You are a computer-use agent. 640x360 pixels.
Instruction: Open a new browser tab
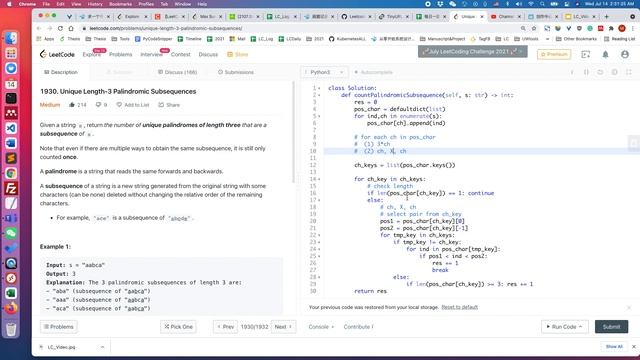[x=607, y=17]
